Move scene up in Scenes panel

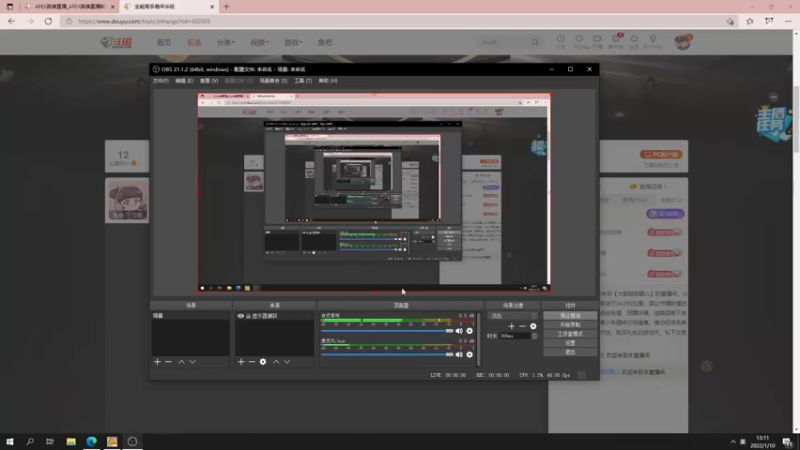coord(181,362)
